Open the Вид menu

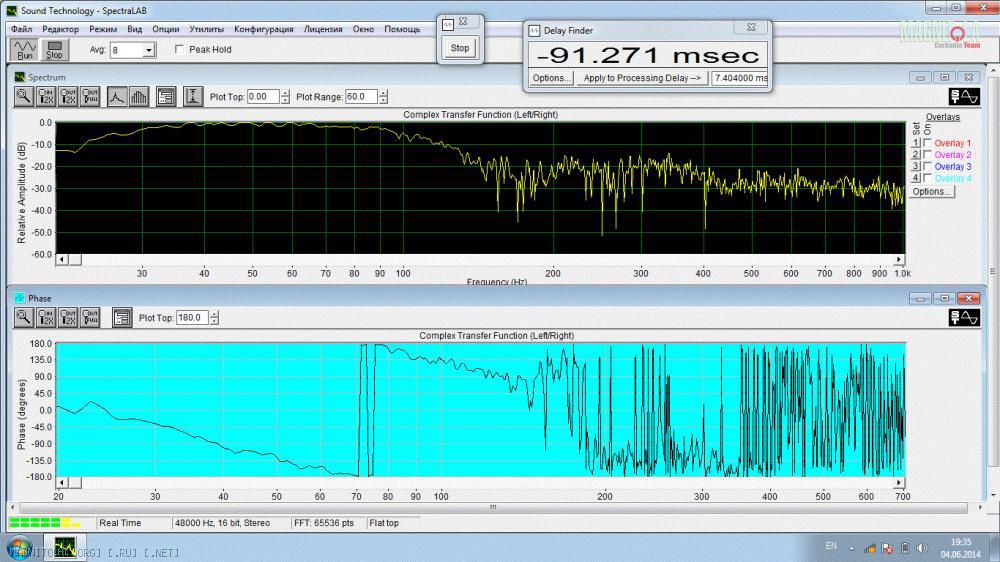[x=135, y=29]
